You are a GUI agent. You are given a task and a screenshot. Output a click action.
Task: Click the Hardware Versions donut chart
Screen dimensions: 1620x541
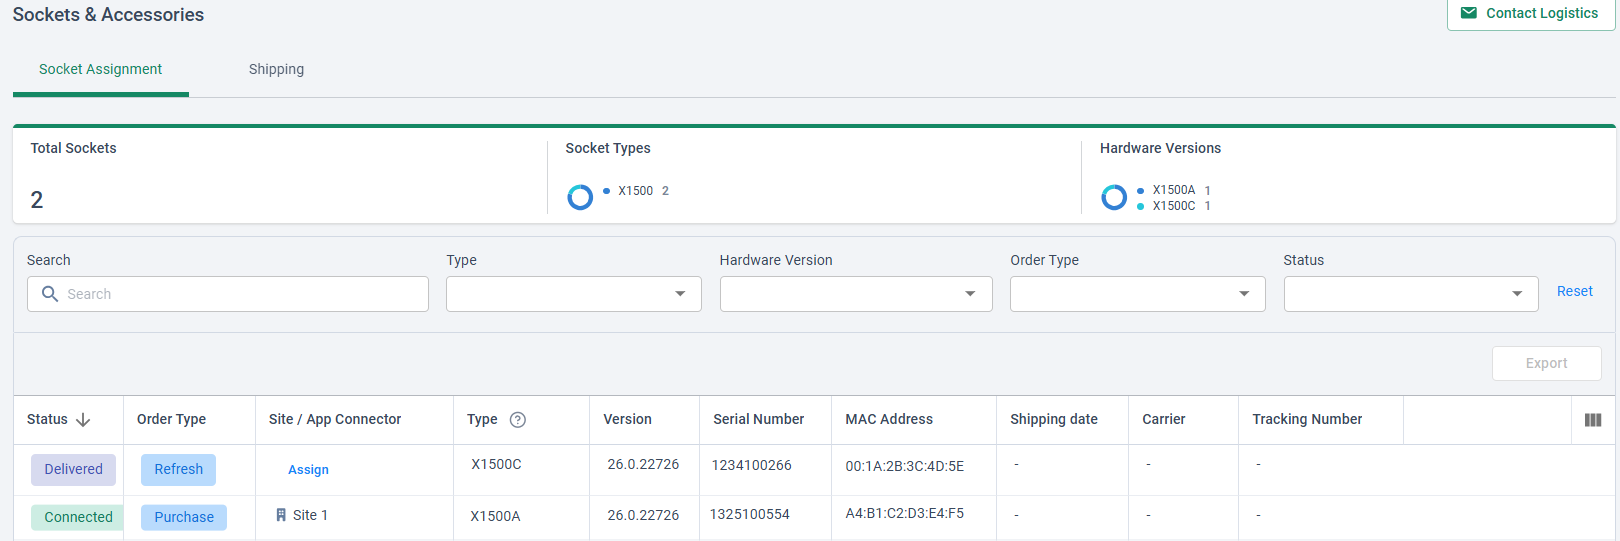point(1114,197)
